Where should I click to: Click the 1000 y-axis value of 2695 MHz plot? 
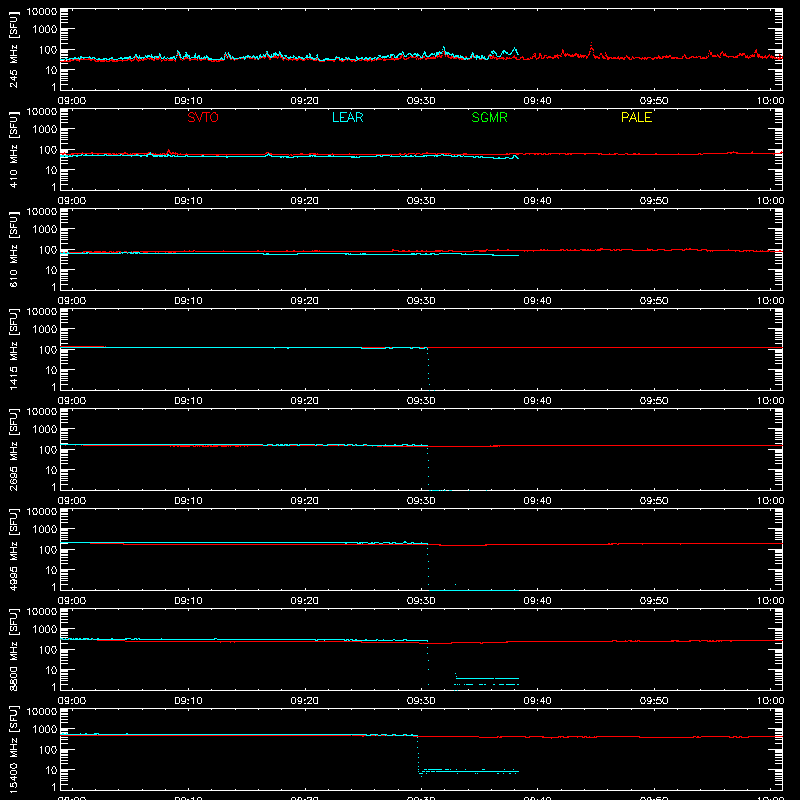tap(45, 429)
